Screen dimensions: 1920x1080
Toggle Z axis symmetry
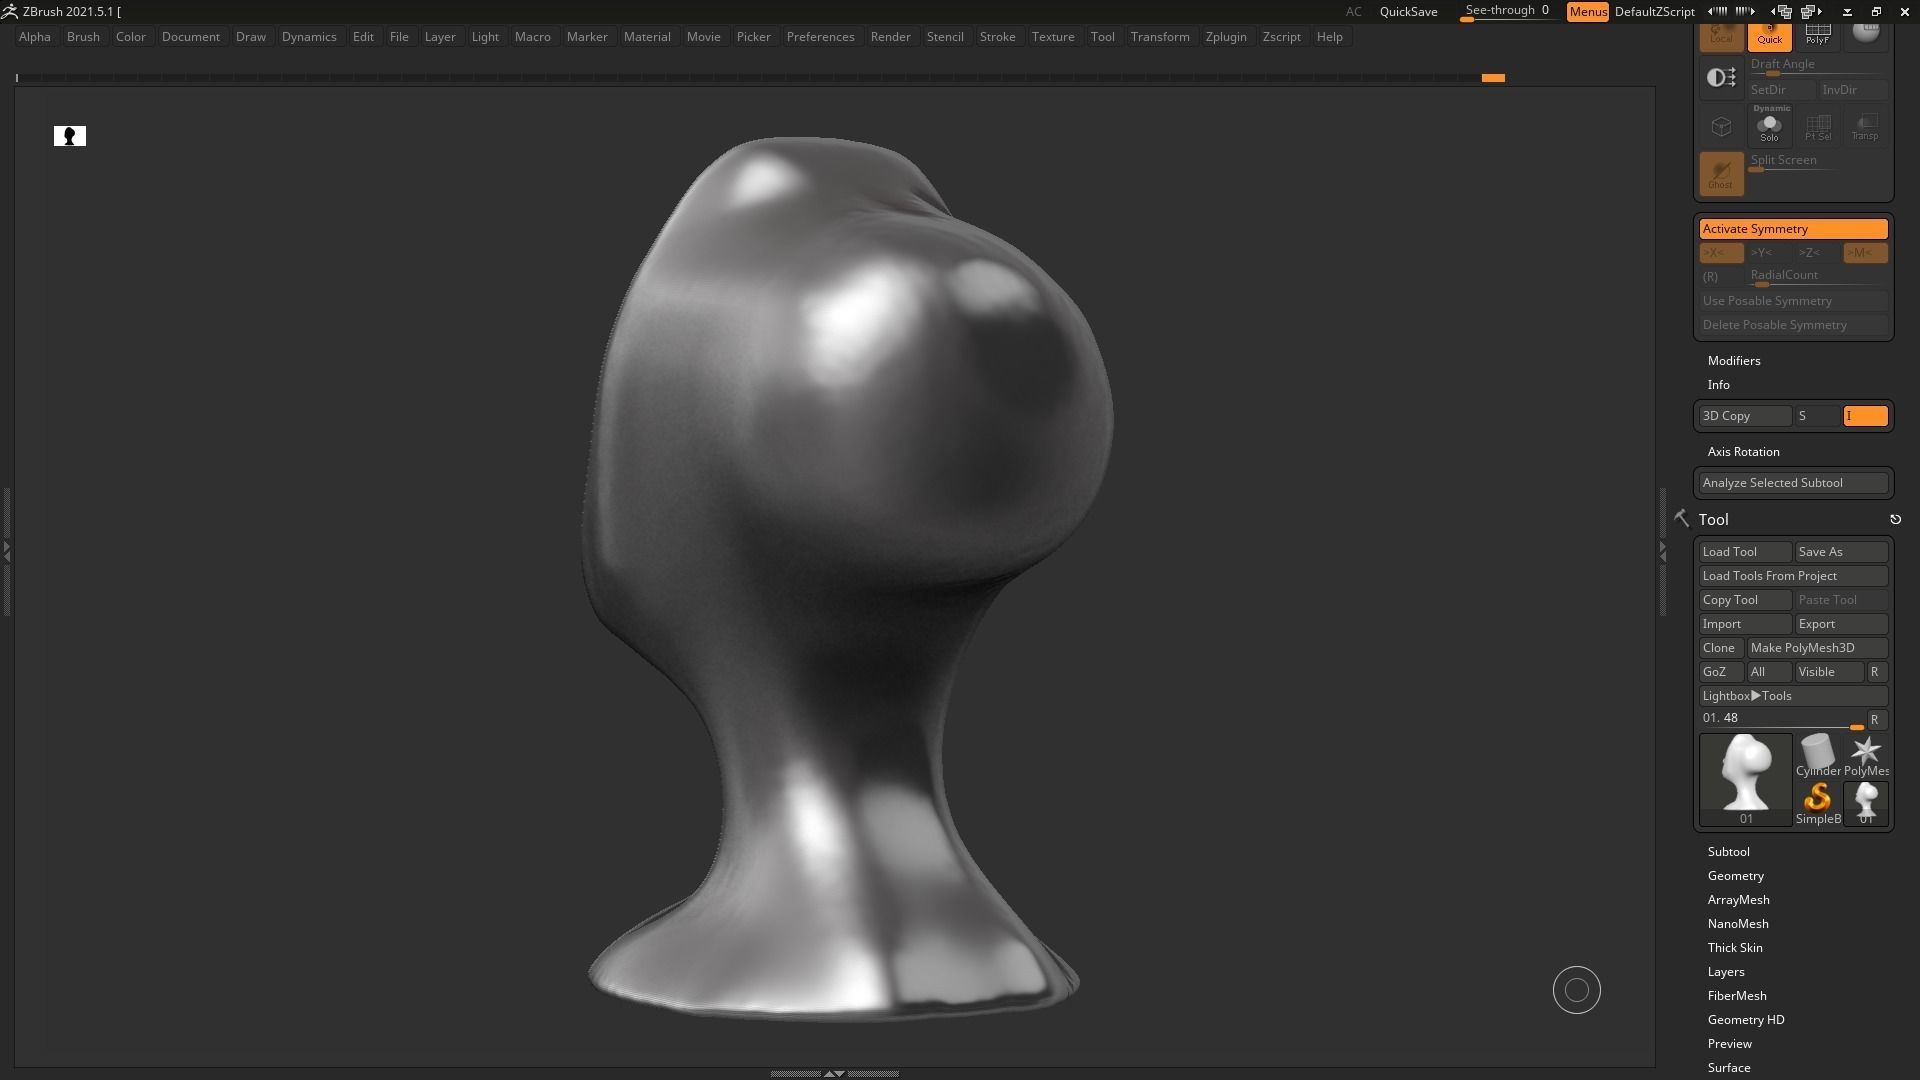[x=1817, y=253]
